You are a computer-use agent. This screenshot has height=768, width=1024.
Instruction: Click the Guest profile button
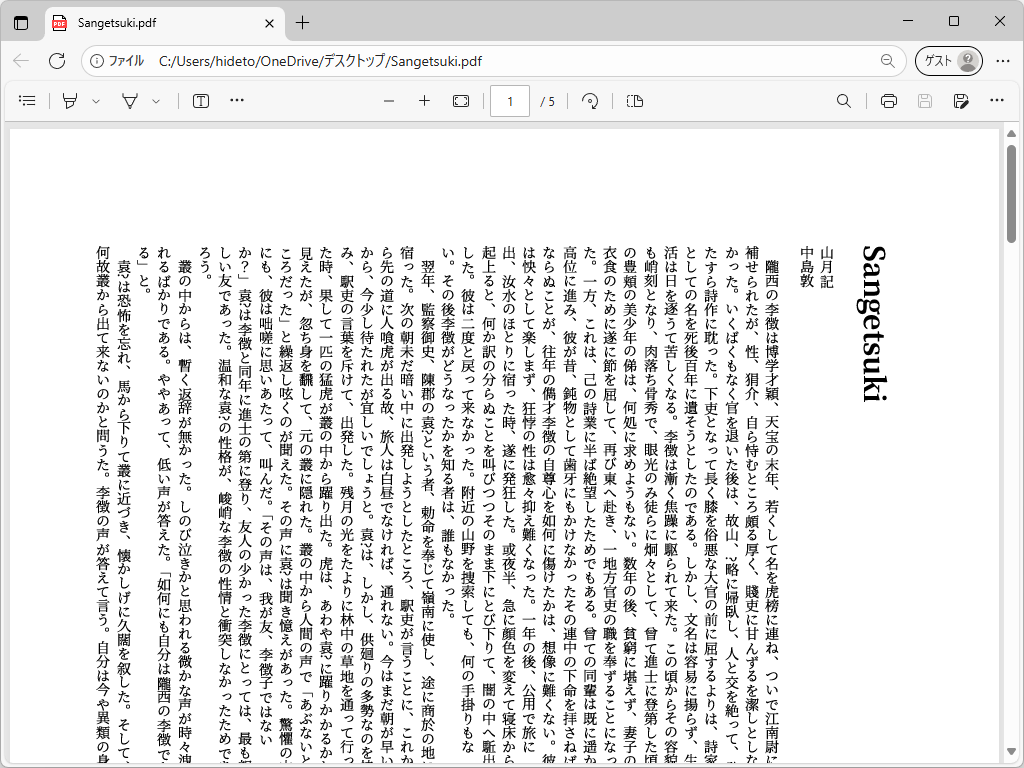(947, 60)
